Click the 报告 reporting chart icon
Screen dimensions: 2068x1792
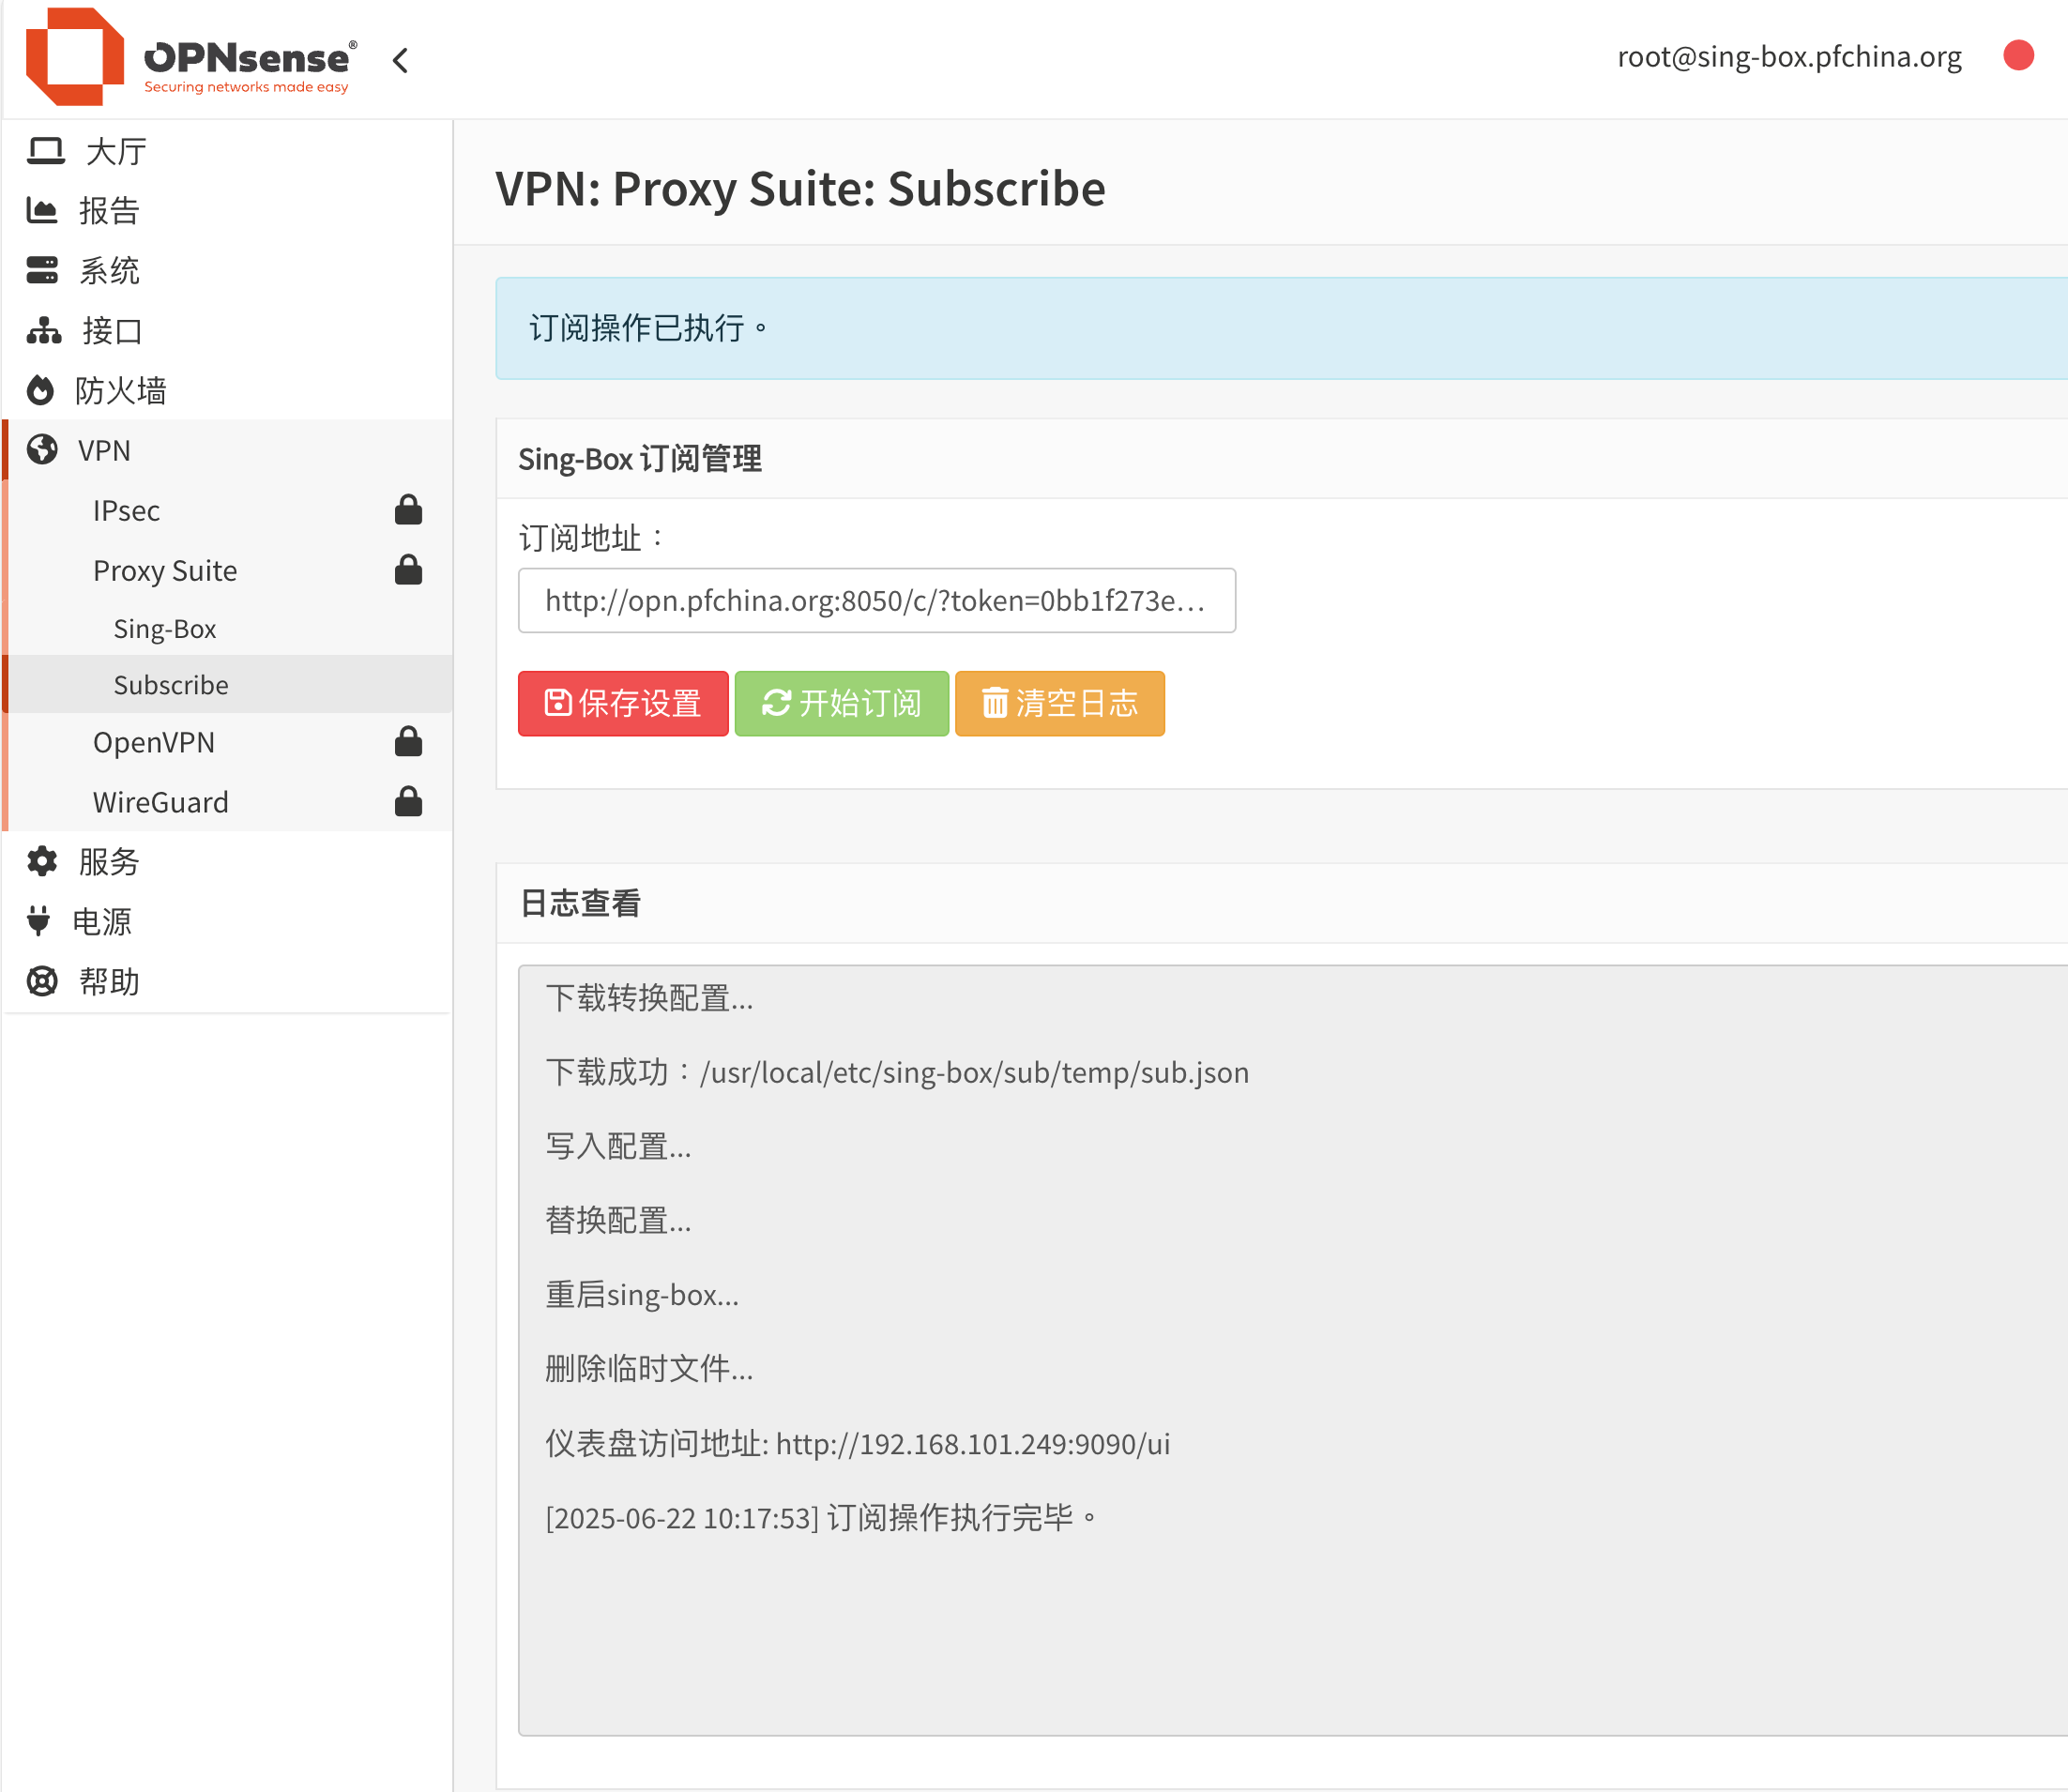point(41,211)
